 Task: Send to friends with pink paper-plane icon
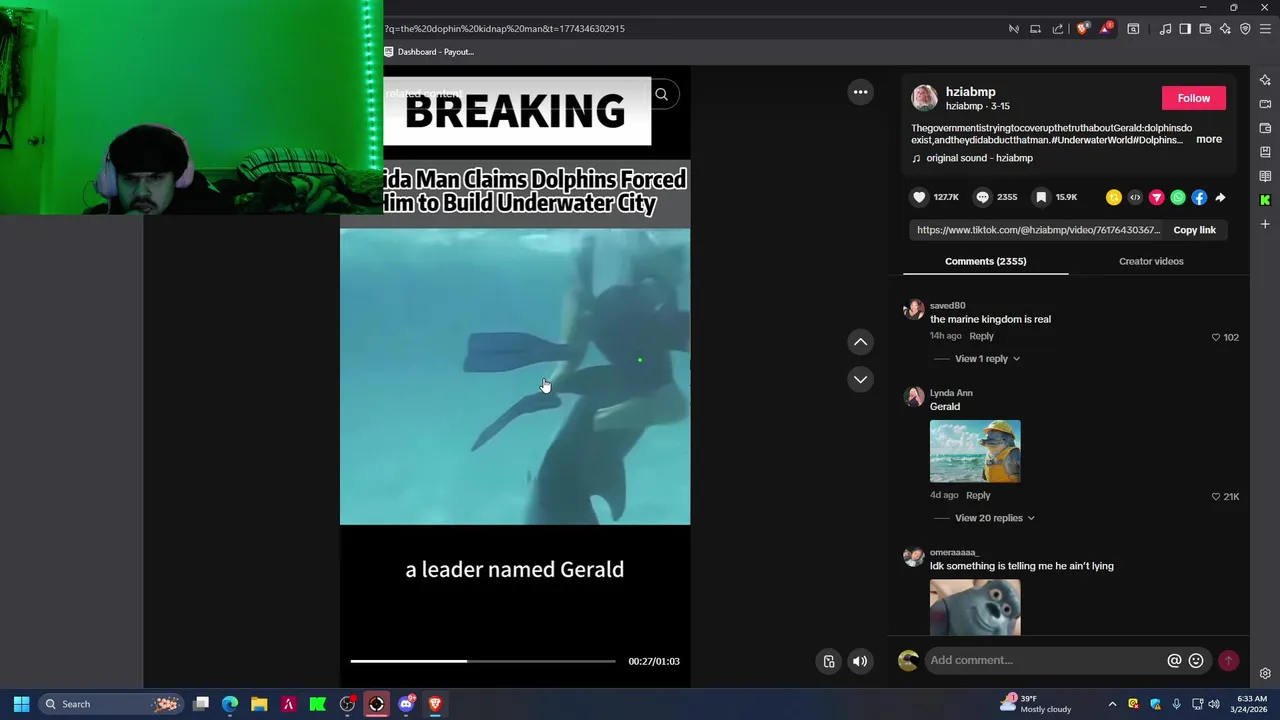(1156, 198)
